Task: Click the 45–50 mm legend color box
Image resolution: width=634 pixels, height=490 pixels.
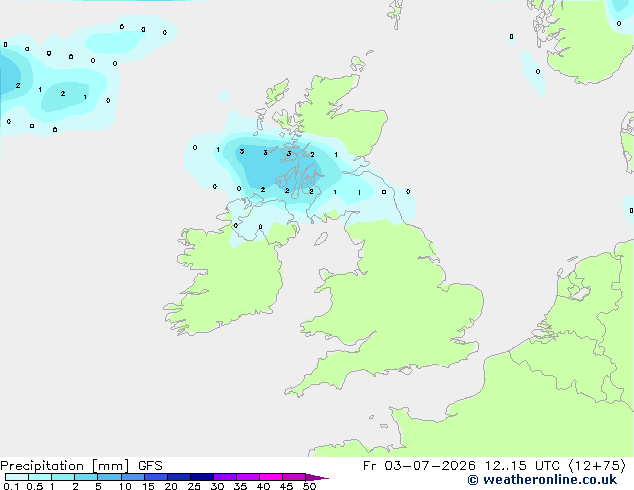Action: click(294, 477)
